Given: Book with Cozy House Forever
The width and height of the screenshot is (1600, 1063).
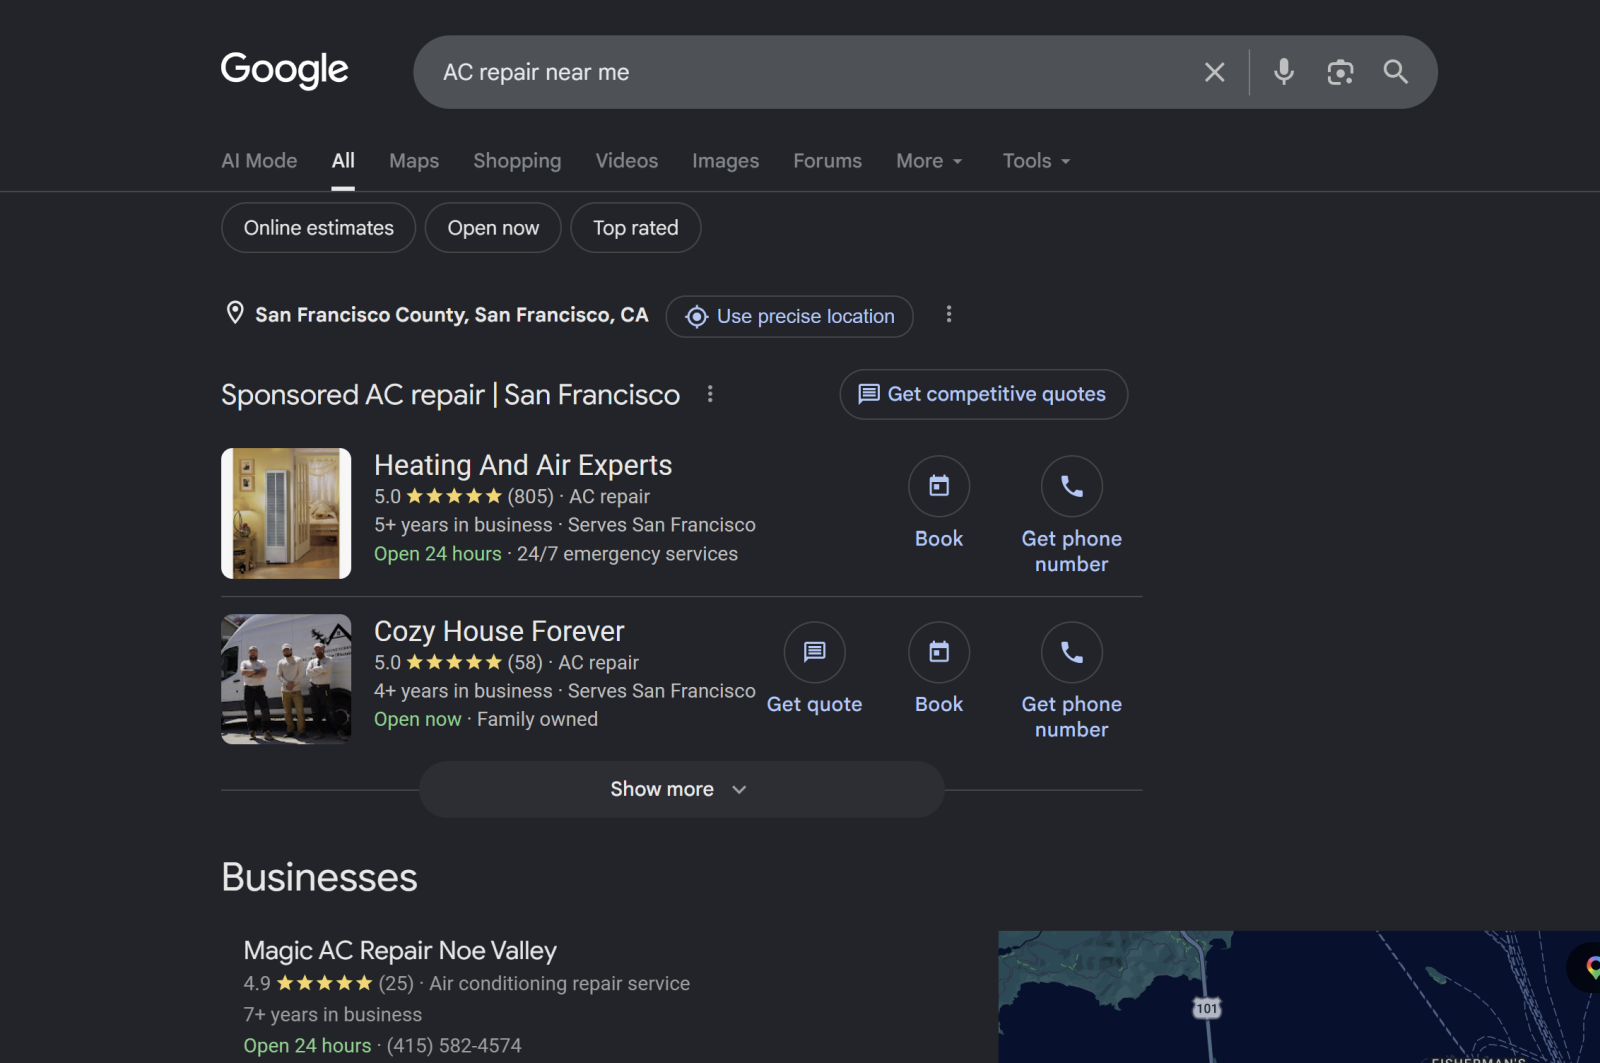Looking at the screenshot, I should [x=939, y=669].
